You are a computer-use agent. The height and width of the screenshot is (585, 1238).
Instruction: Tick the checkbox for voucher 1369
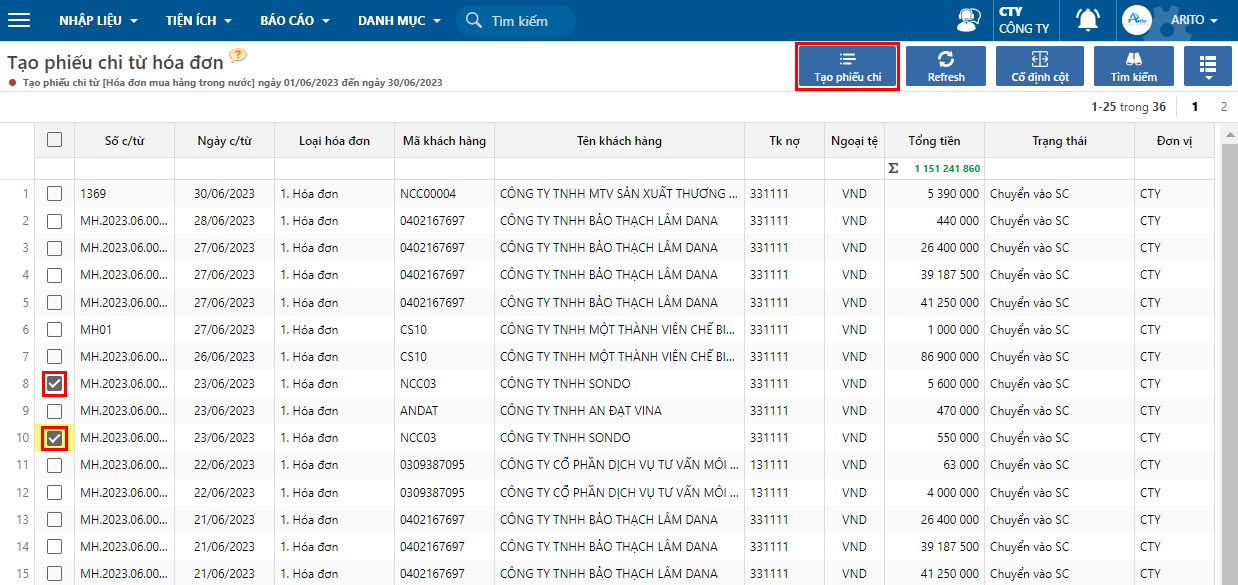click(55, 194)
